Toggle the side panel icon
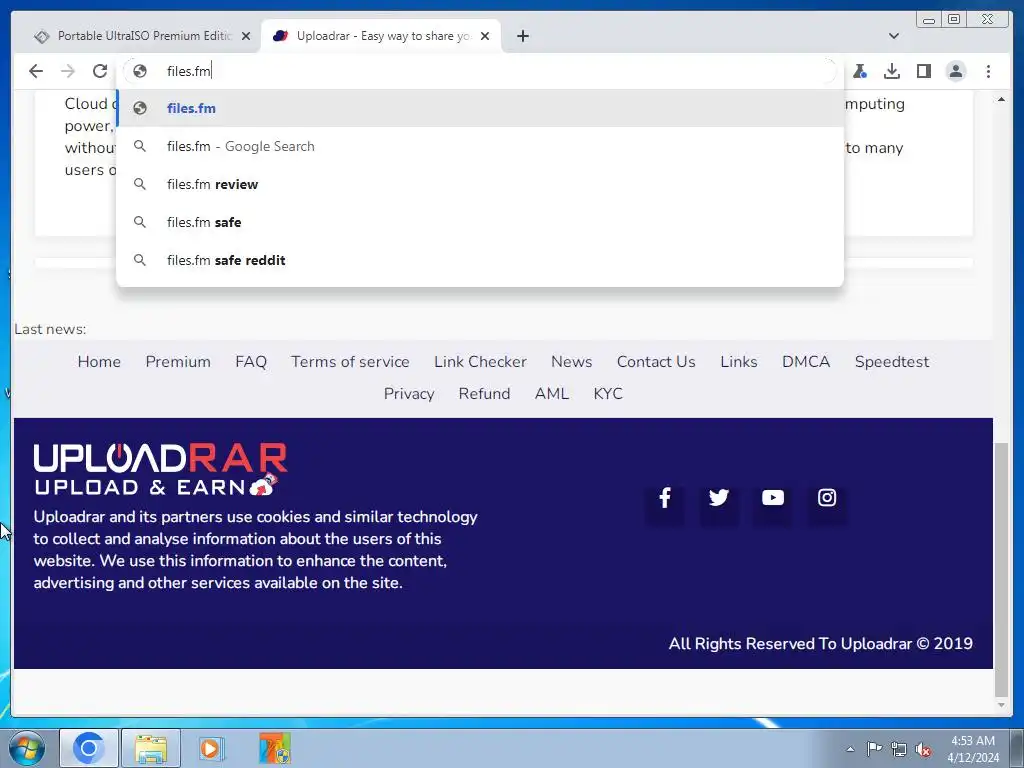 (x=923, y=71)
